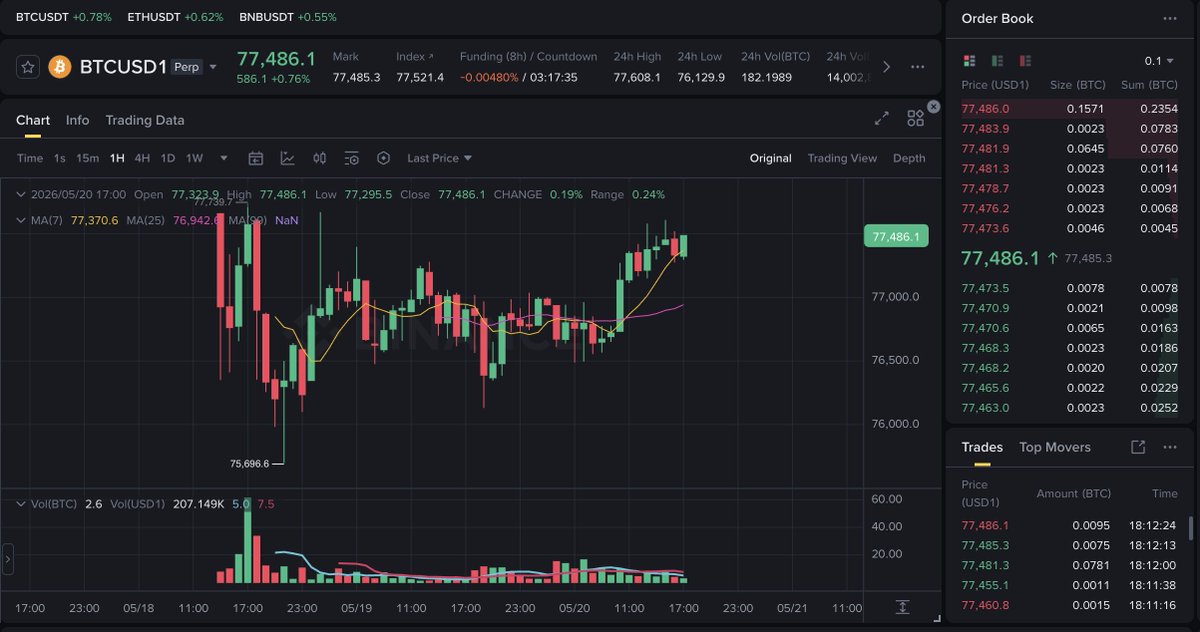Click the green 77,486.1 price axis label
Viewport: 1200px width, 632px height.
897,237
